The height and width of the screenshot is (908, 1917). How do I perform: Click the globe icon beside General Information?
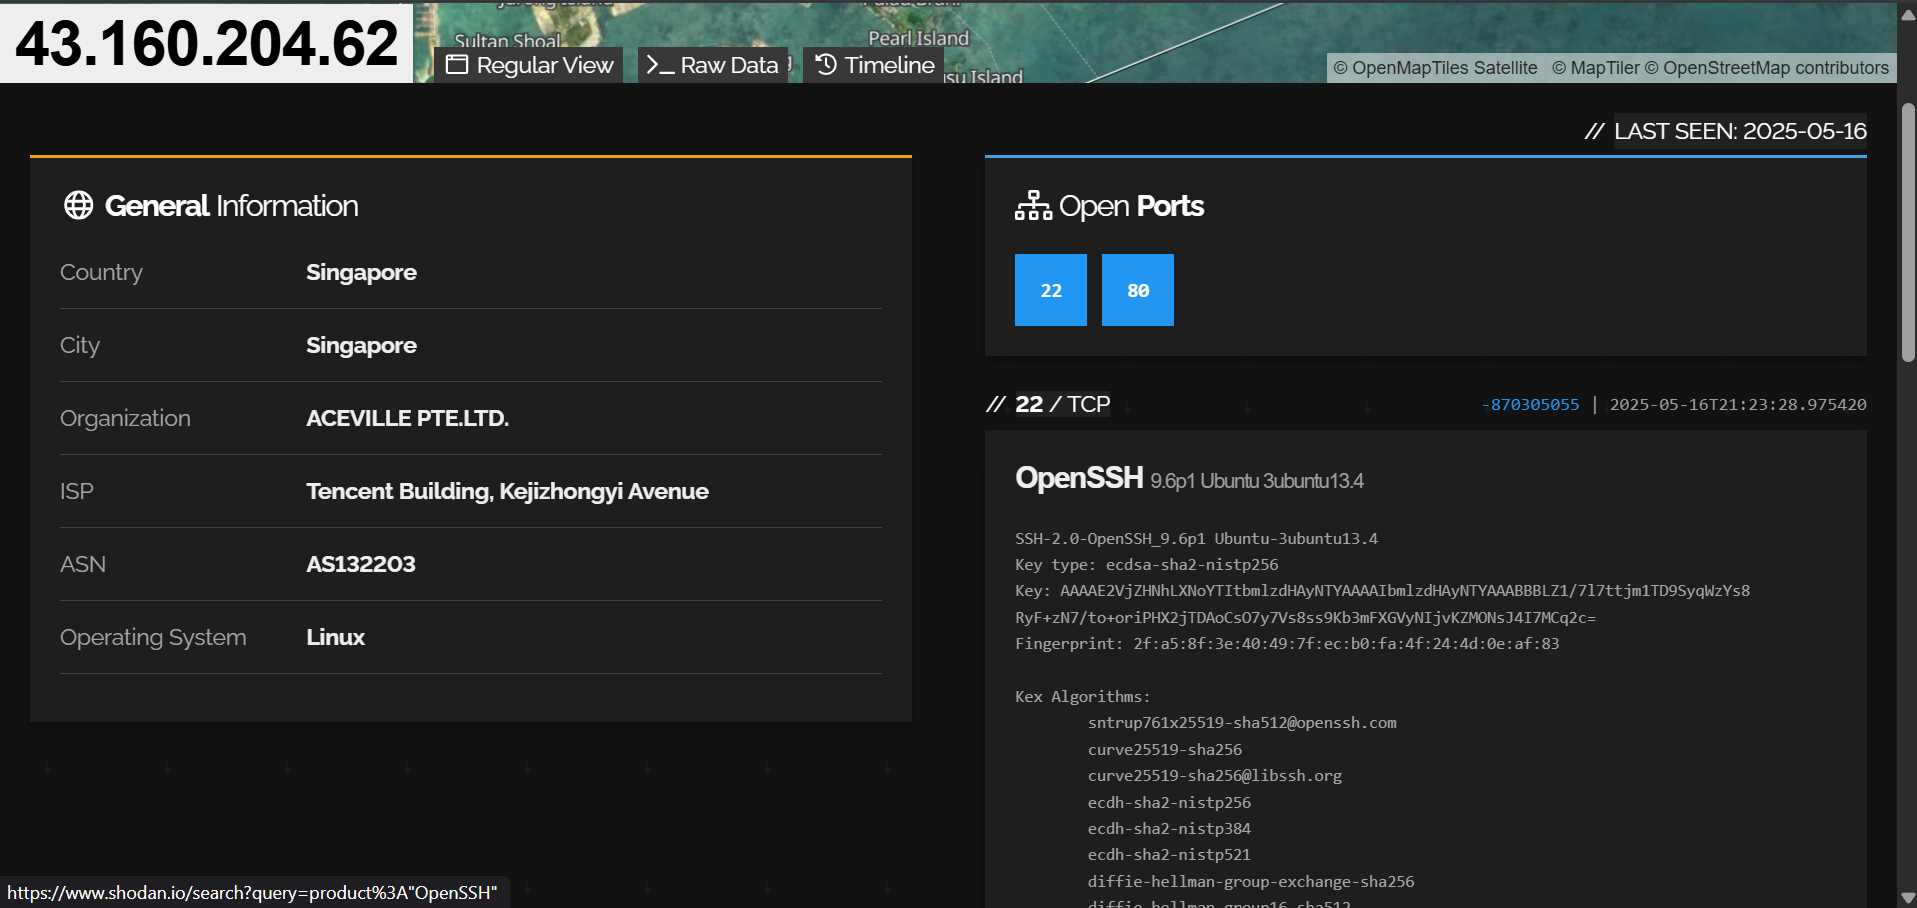point(78,205)
